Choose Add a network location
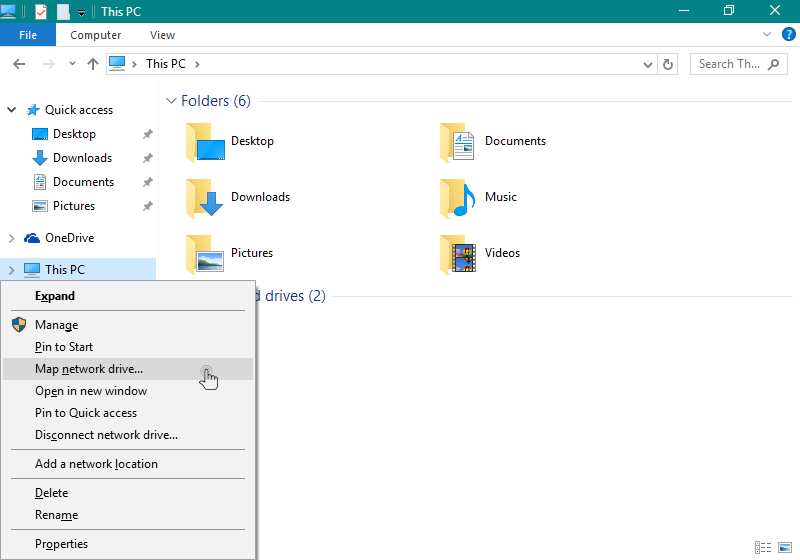The image size is (800, 560). 128,464
